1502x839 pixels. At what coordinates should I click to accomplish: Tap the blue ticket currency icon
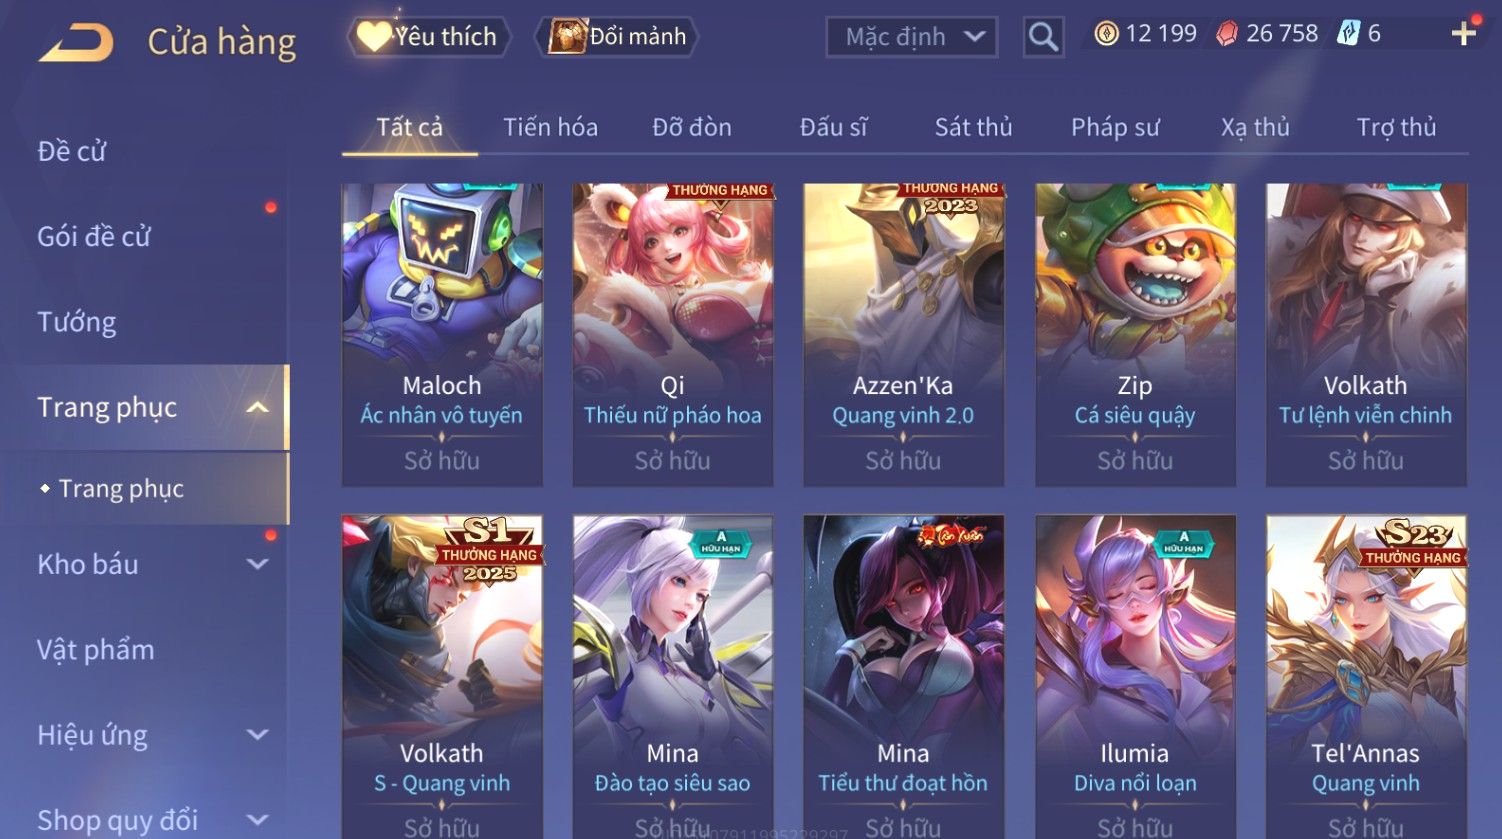click(1349, 34)
